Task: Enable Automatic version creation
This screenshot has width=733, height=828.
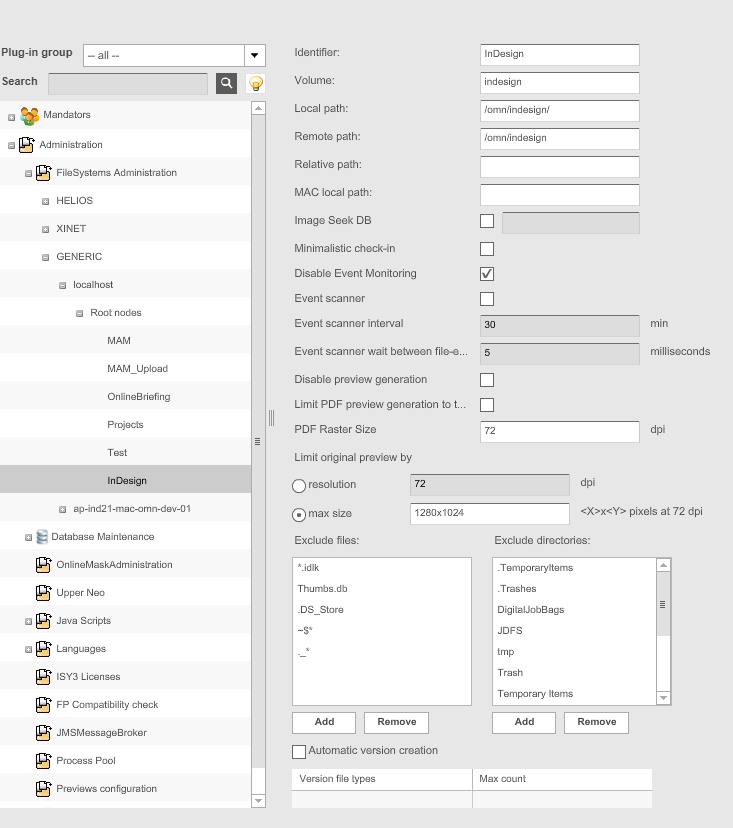Action: point(299,752)
